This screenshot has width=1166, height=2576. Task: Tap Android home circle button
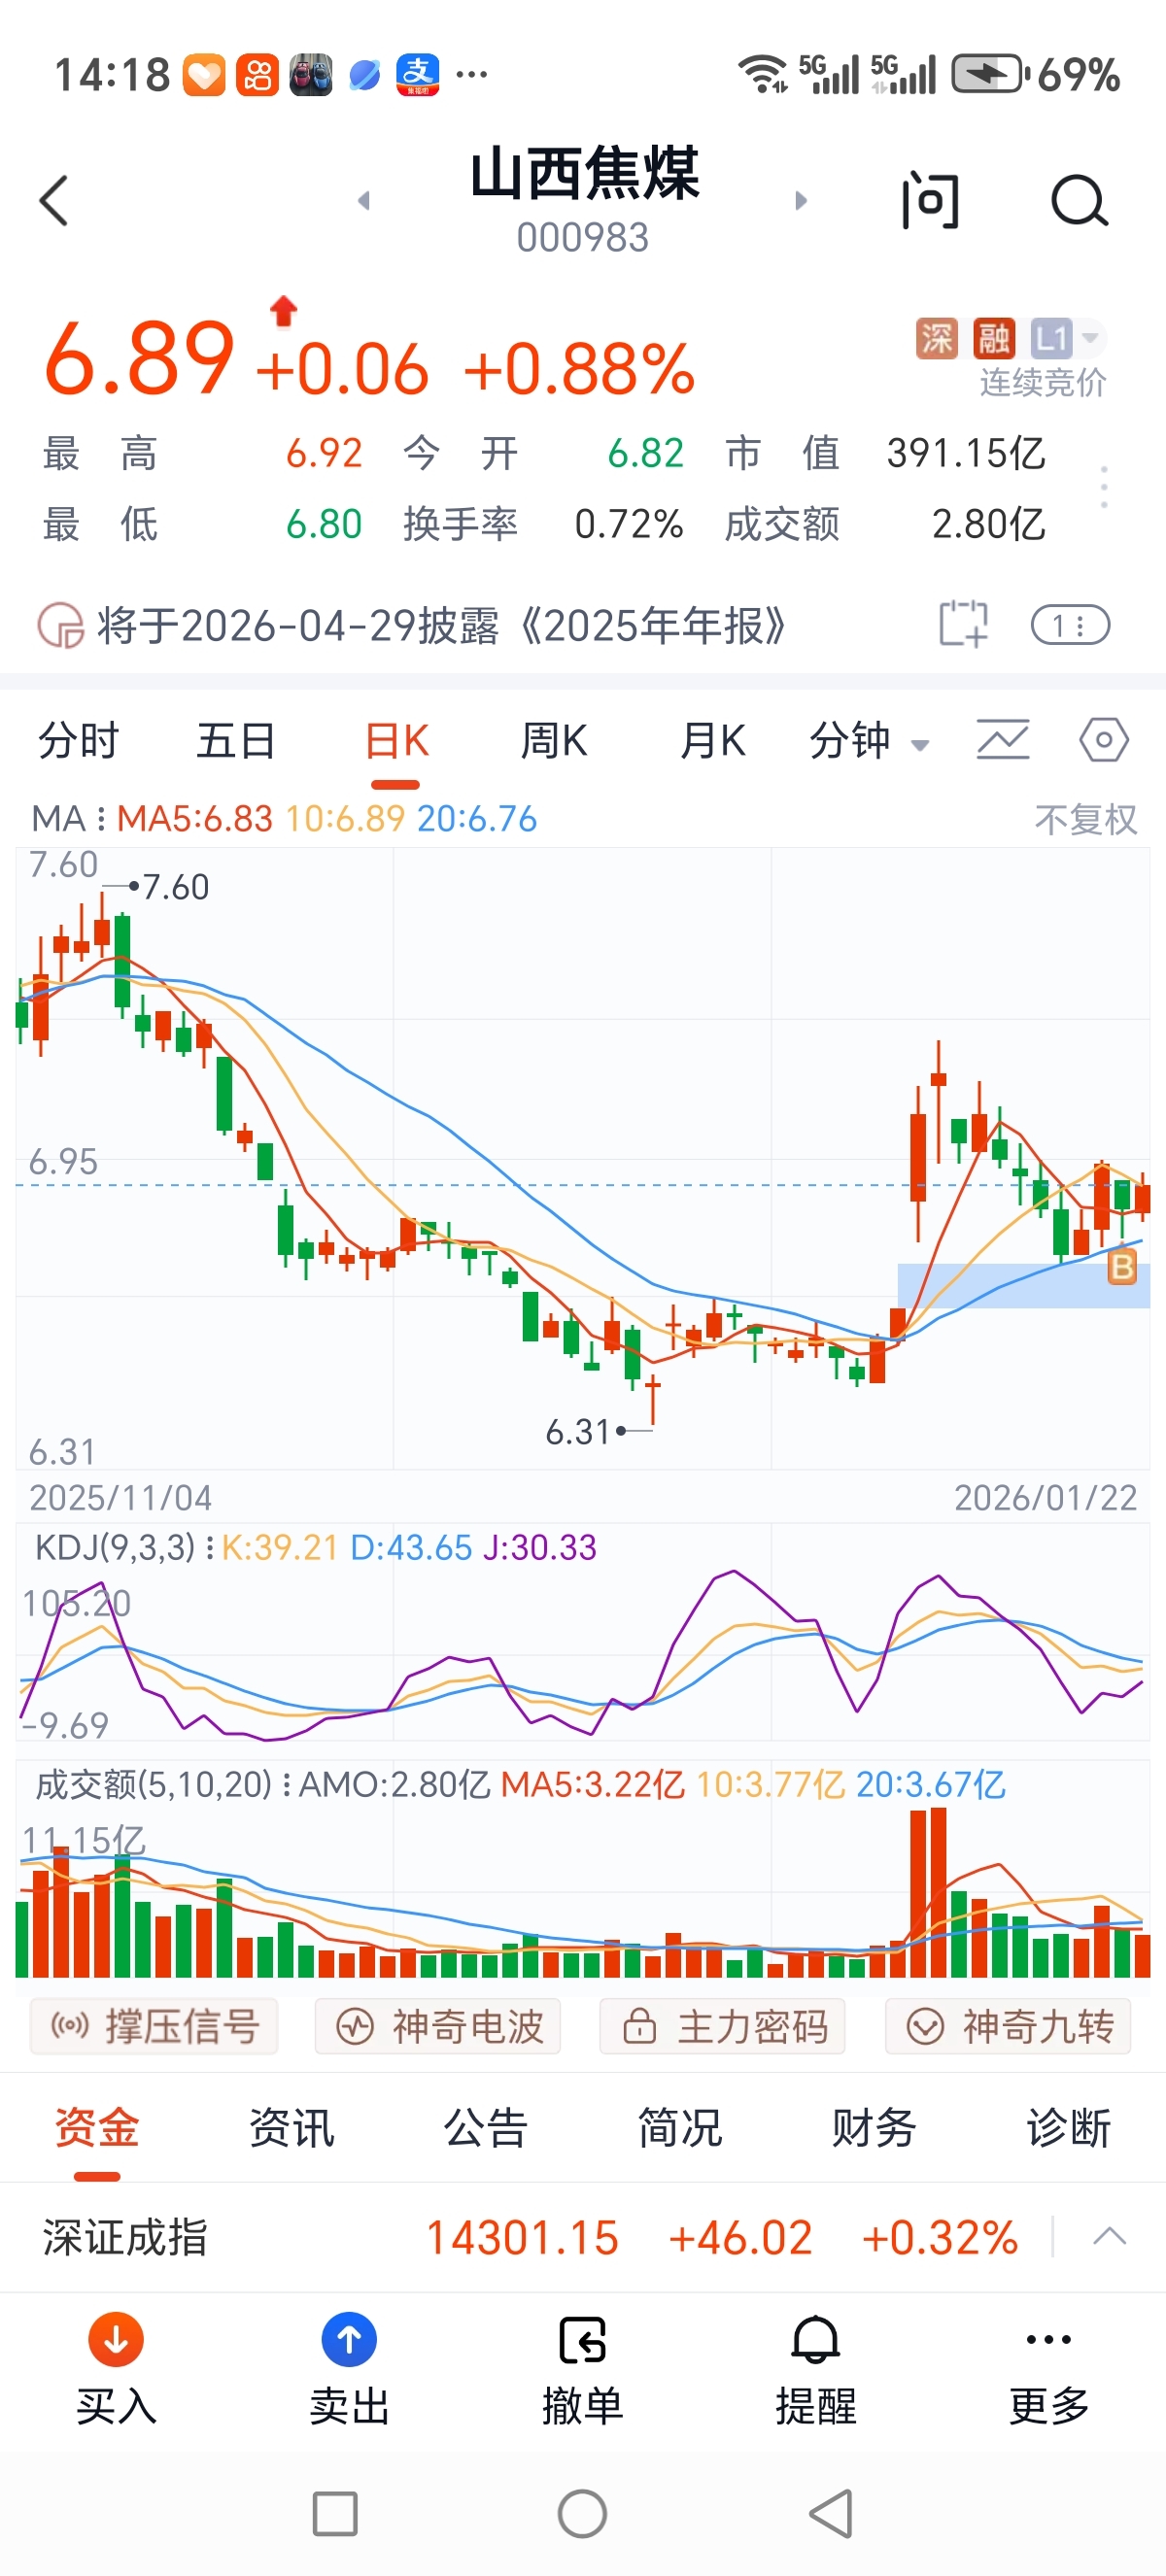pos(583,2514)
